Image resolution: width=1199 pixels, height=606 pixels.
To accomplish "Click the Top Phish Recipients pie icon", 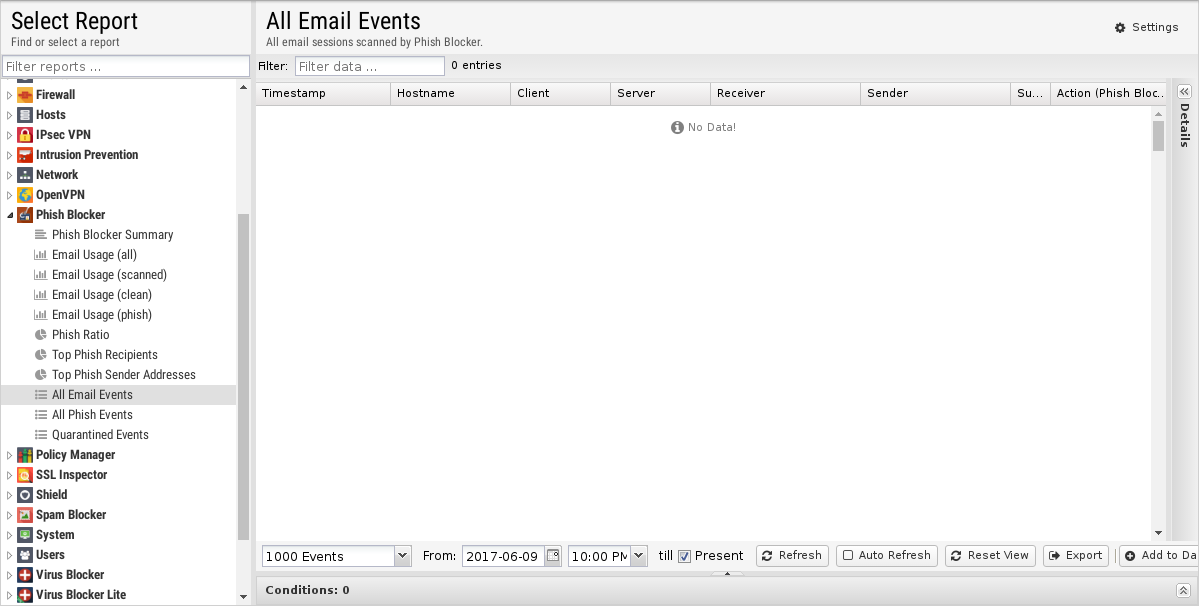I will [x=41, y=355].
